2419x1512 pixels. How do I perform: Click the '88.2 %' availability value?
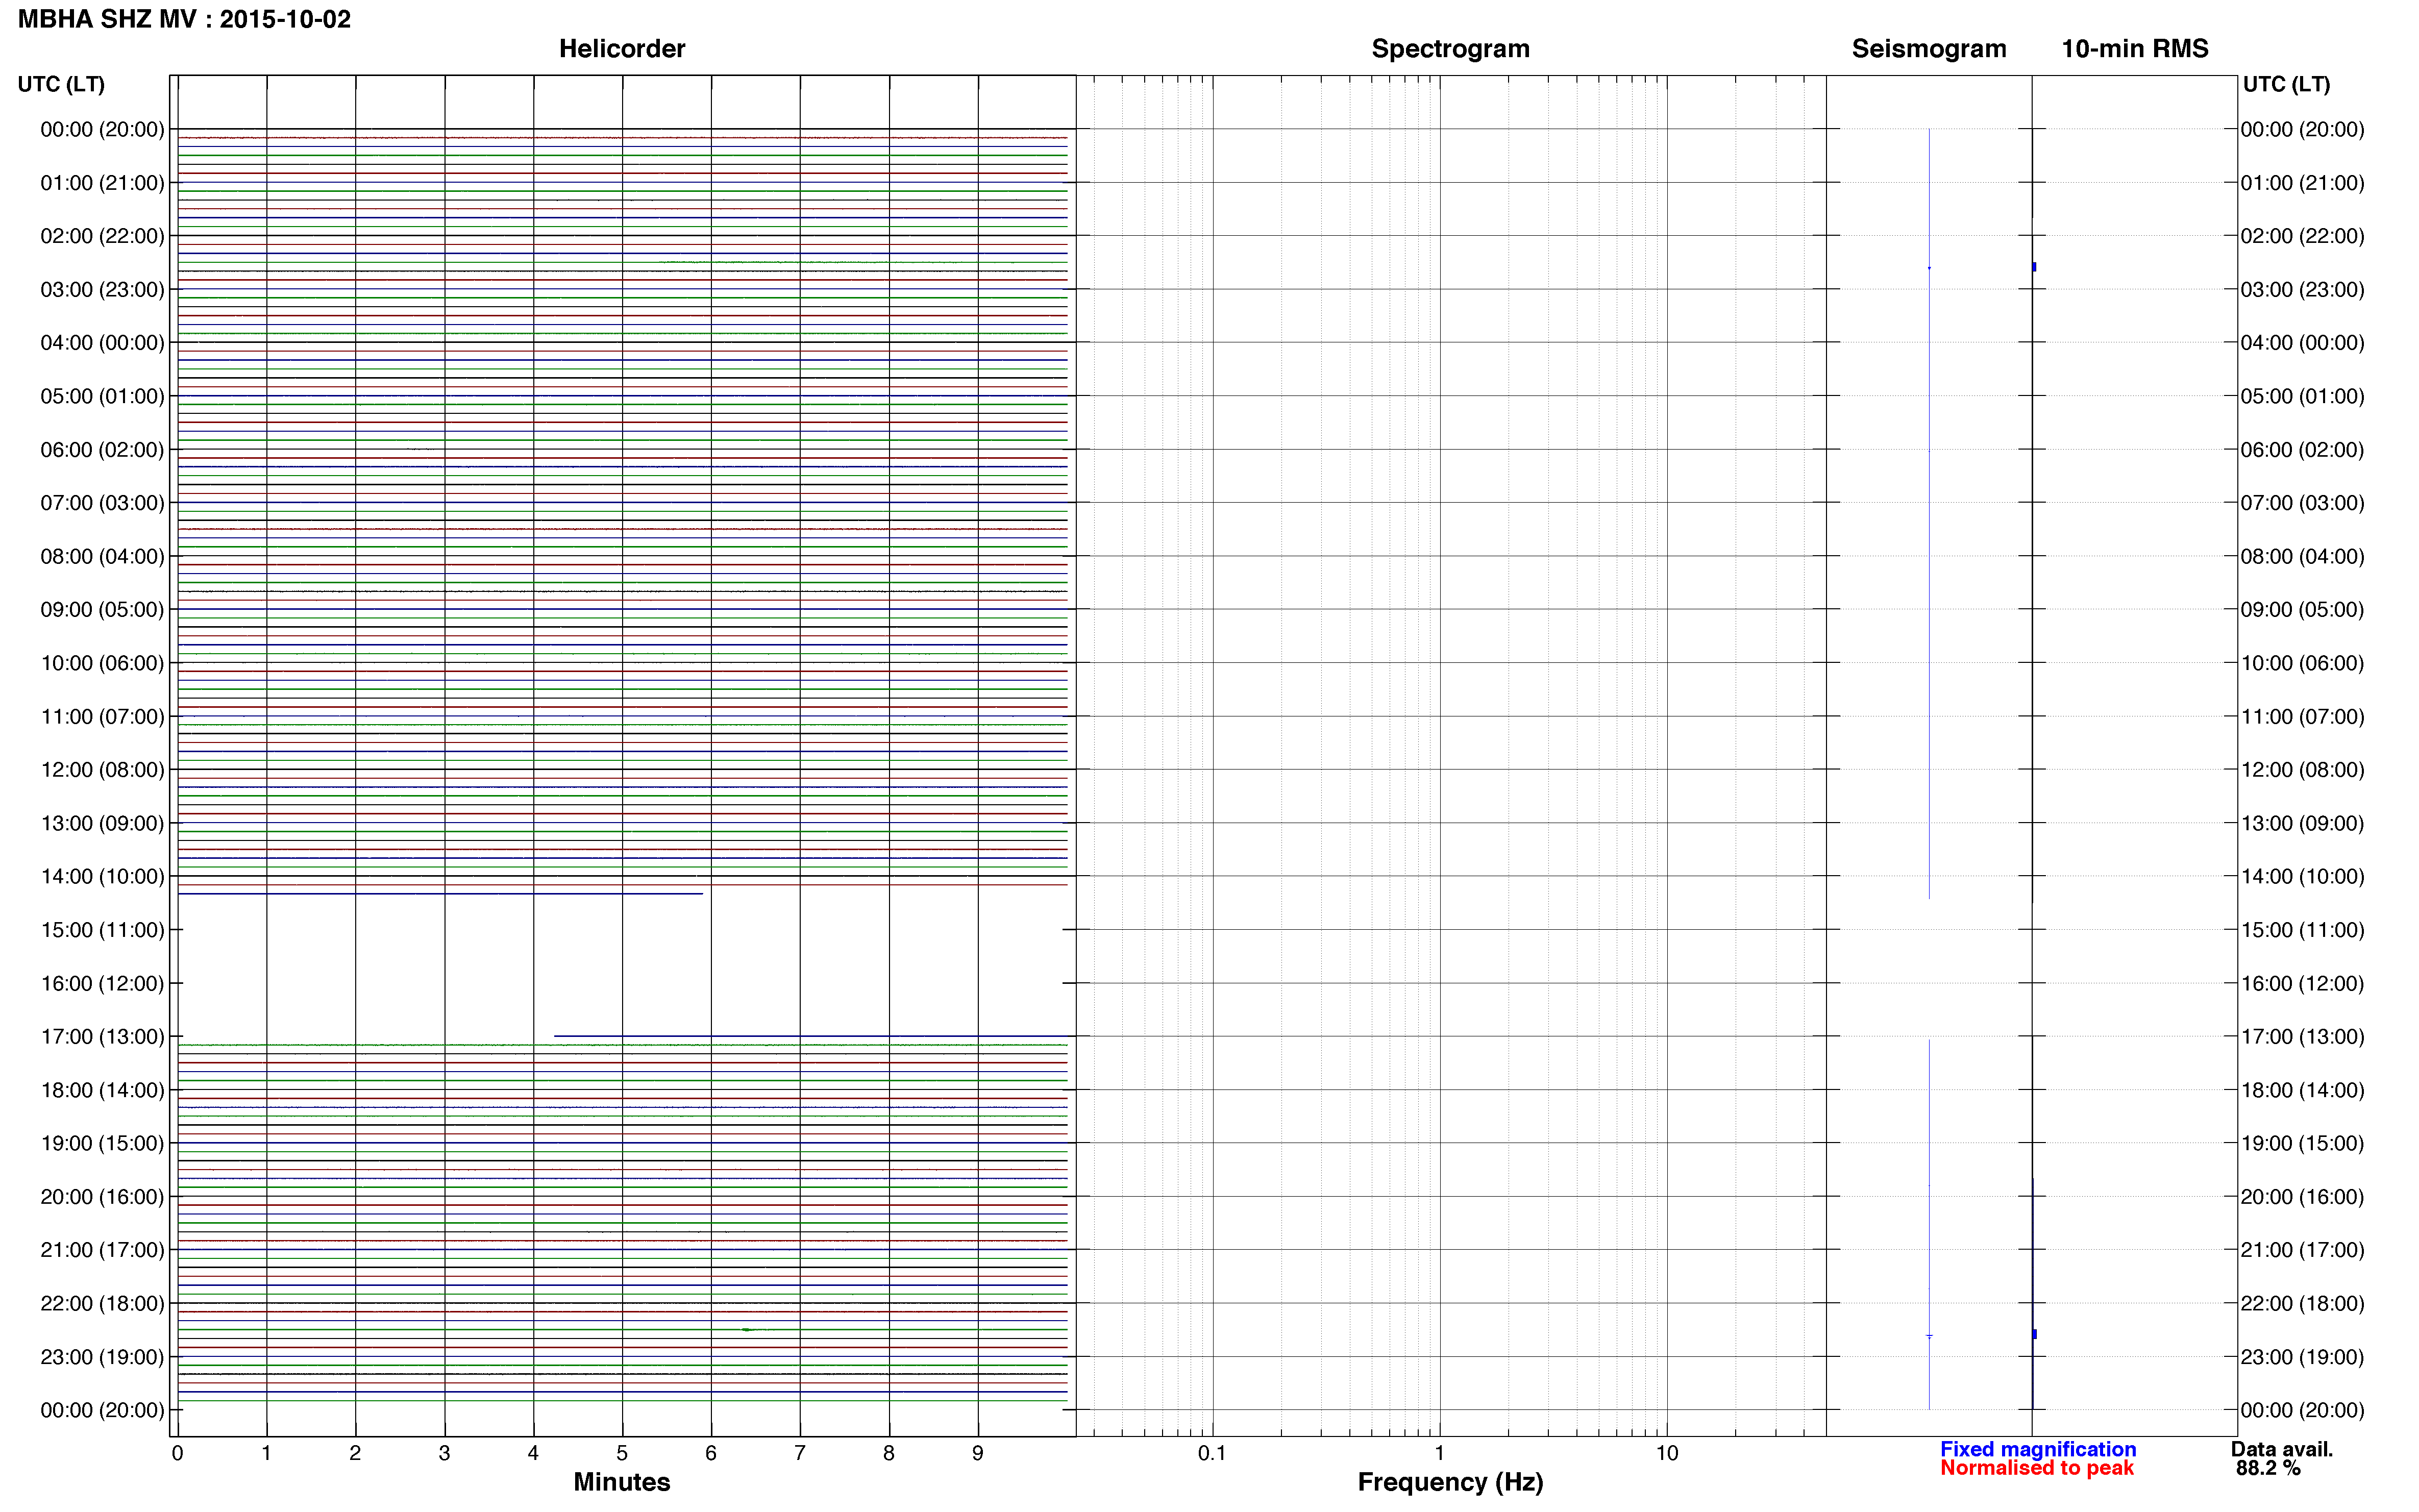(2268, 1469)
